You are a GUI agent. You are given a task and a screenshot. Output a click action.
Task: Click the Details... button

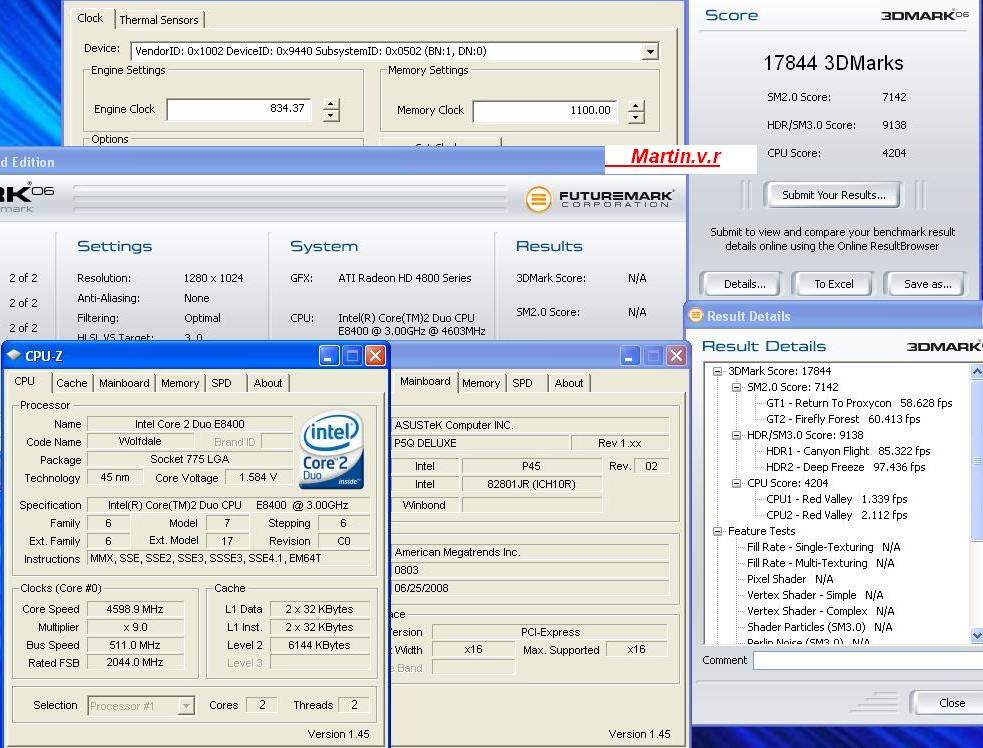(x=744, y=284)
